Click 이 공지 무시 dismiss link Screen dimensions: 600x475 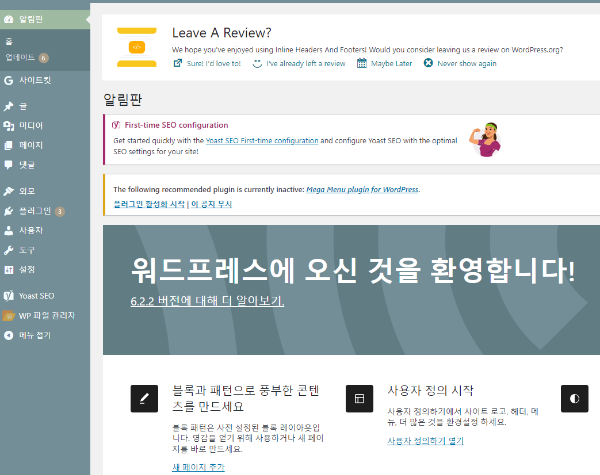point(212,204)
